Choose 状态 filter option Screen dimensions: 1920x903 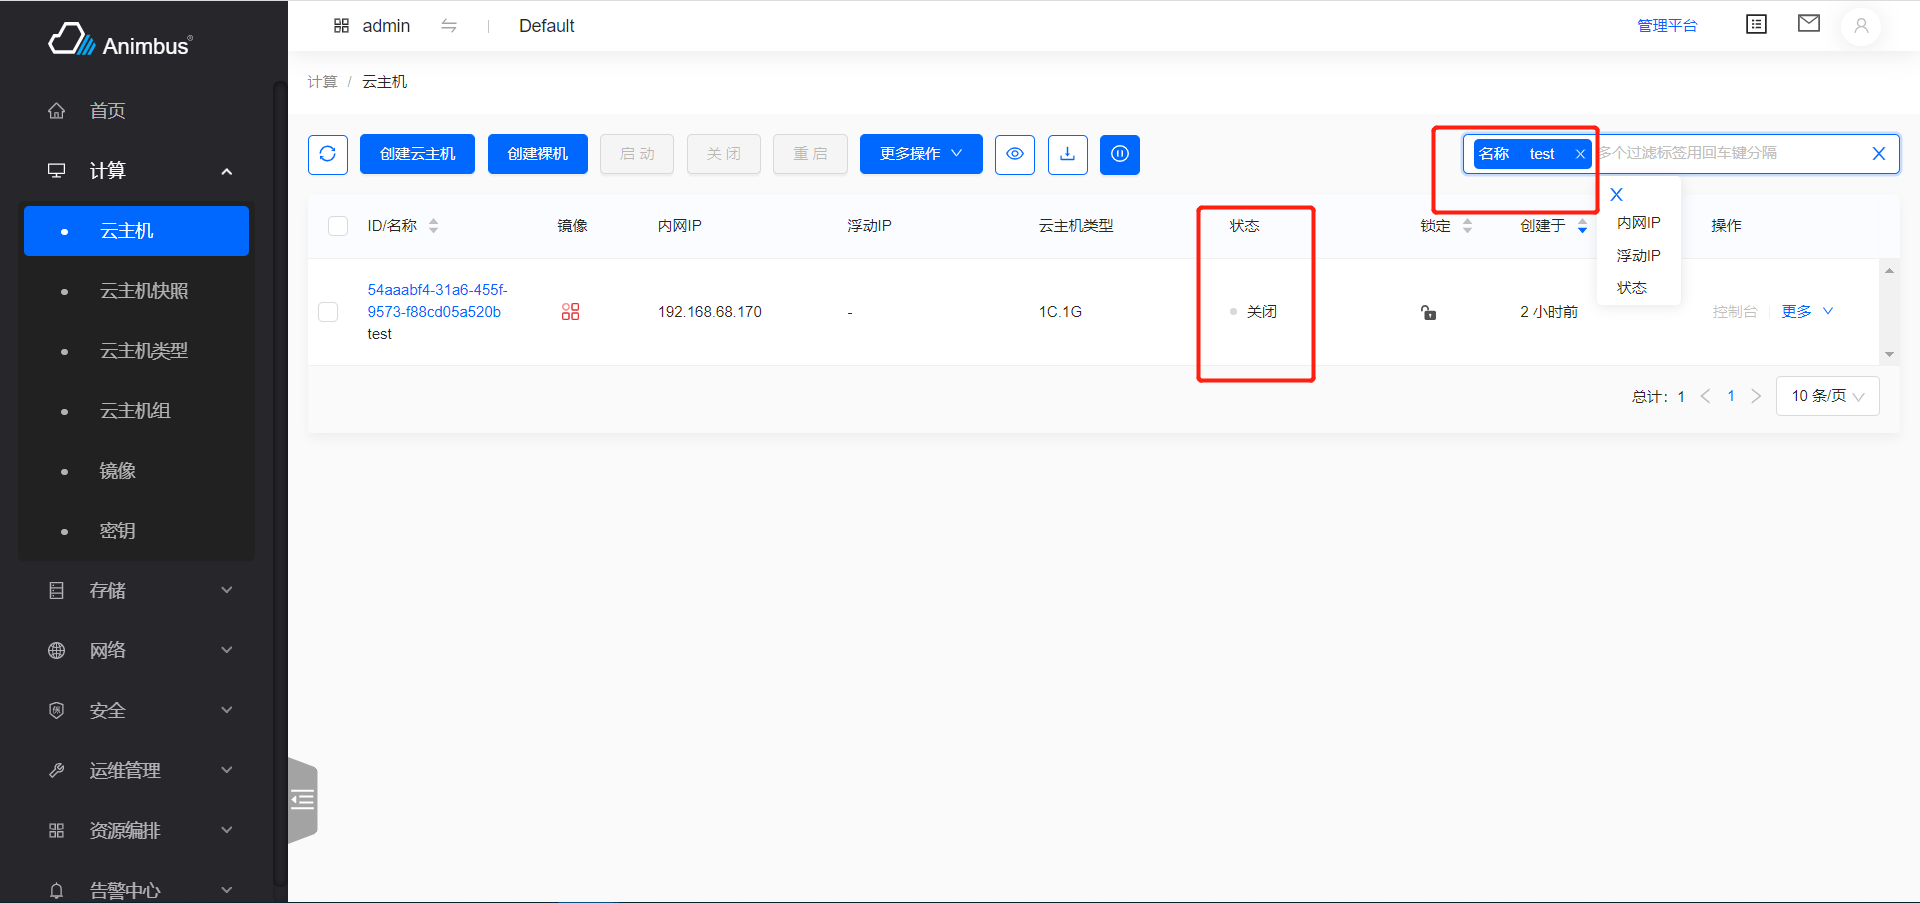(x=1632, y=288)
